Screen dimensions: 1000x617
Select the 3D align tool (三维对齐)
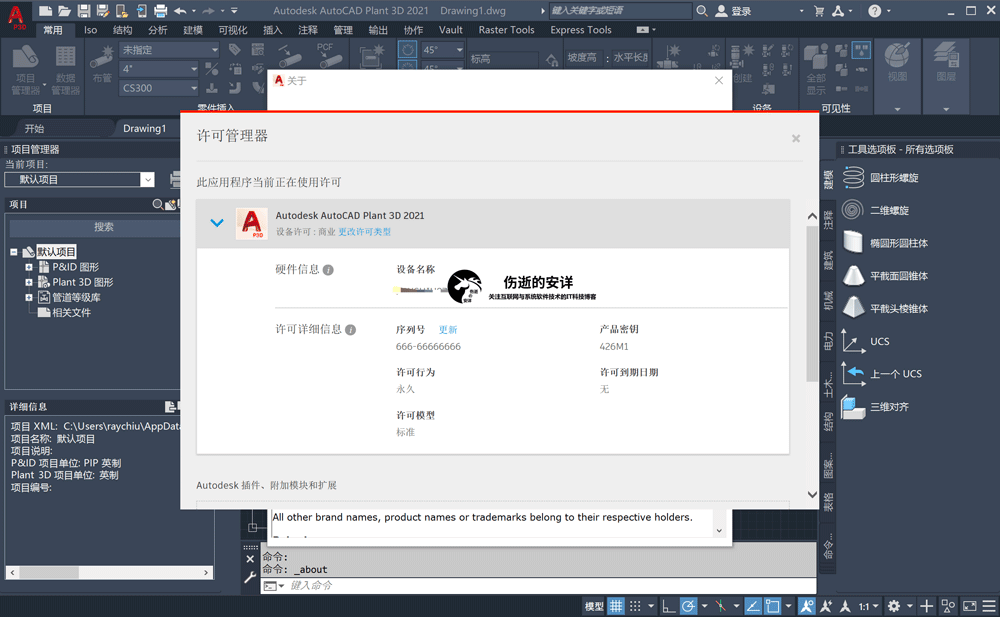(877, 406)
